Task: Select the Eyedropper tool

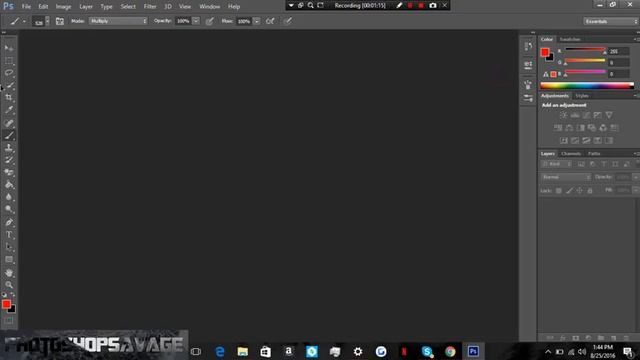Action: [9, 110]
